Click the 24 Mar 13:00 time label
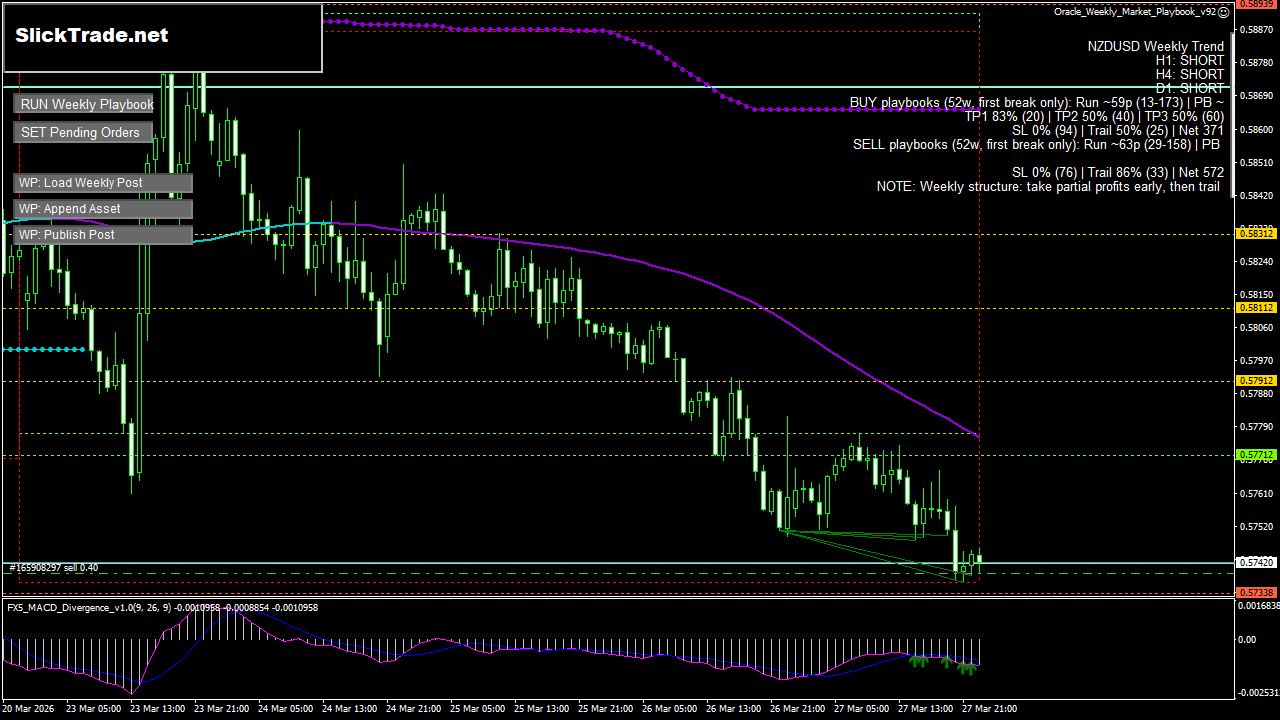The image size is (1280, 720). point(350,708)
